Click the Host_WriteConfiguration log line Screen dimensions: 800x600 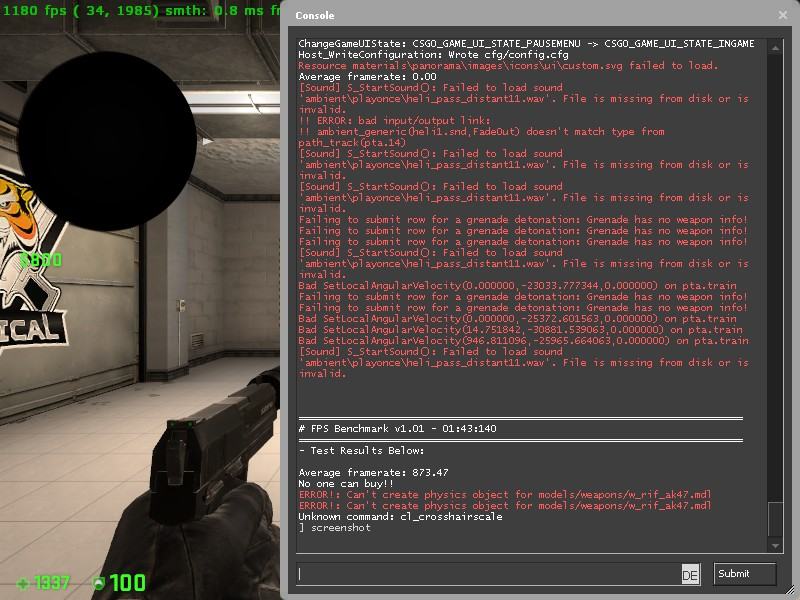[433, 55]
